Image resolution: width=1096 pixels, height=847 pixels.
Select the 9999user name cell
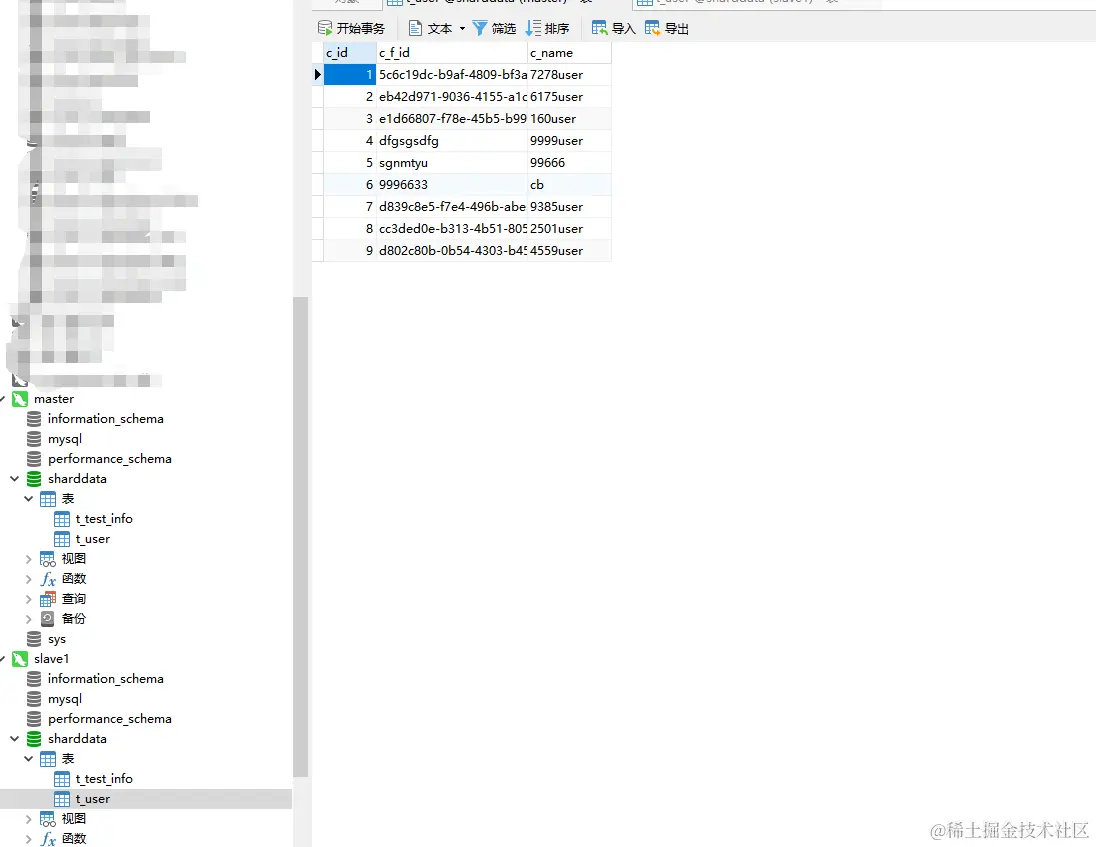569,140
